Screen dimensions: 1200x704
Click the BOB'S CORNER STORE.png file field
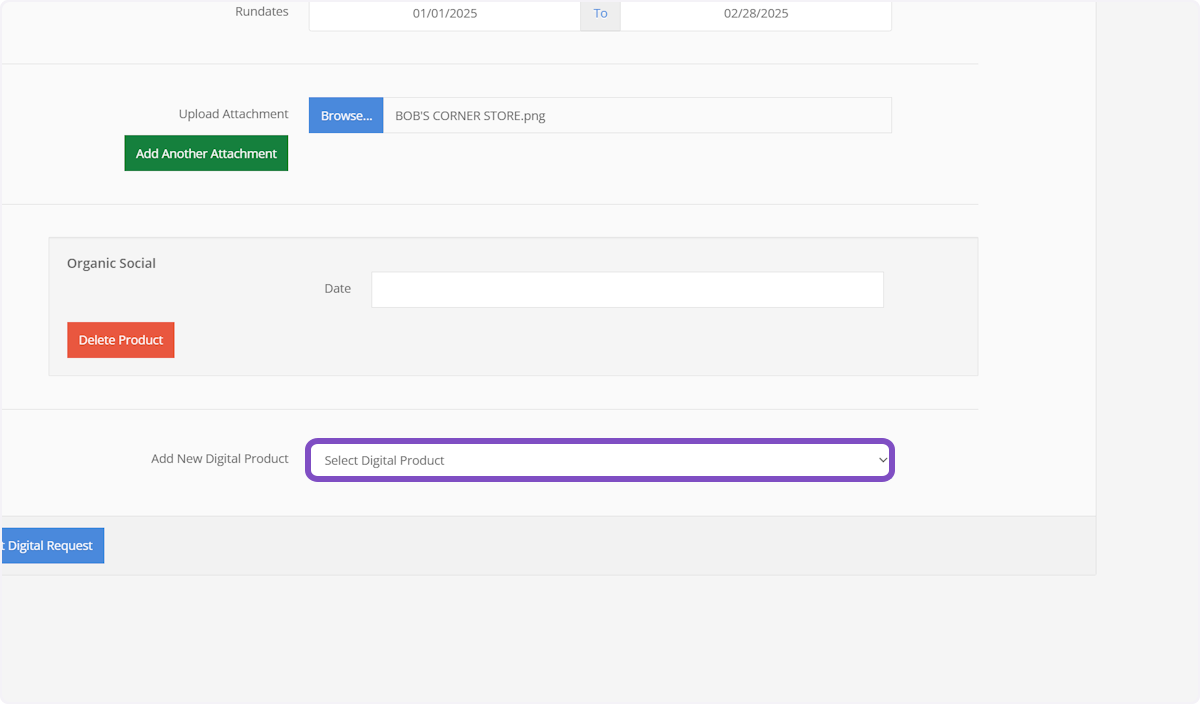coord(636,115)
